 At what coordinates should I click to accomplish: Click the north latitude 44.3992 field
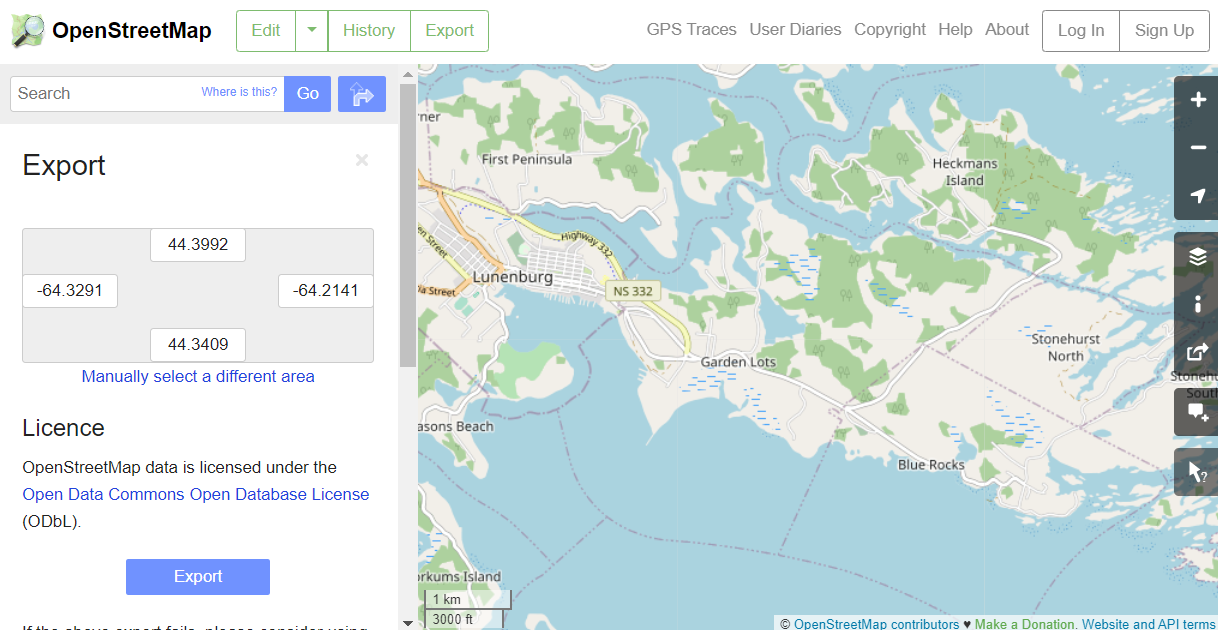[x=198, y=245]
